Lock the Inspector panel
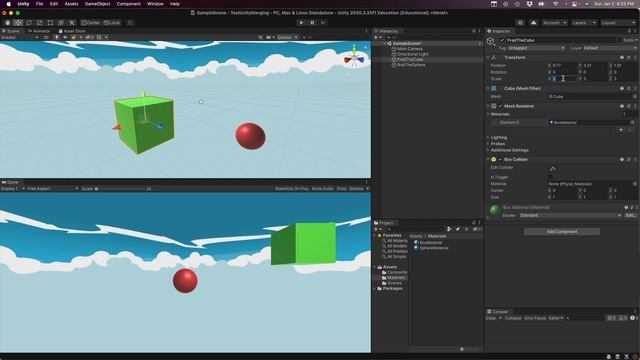This screenshot has width=640, height=360. click(x=629, y=31)
